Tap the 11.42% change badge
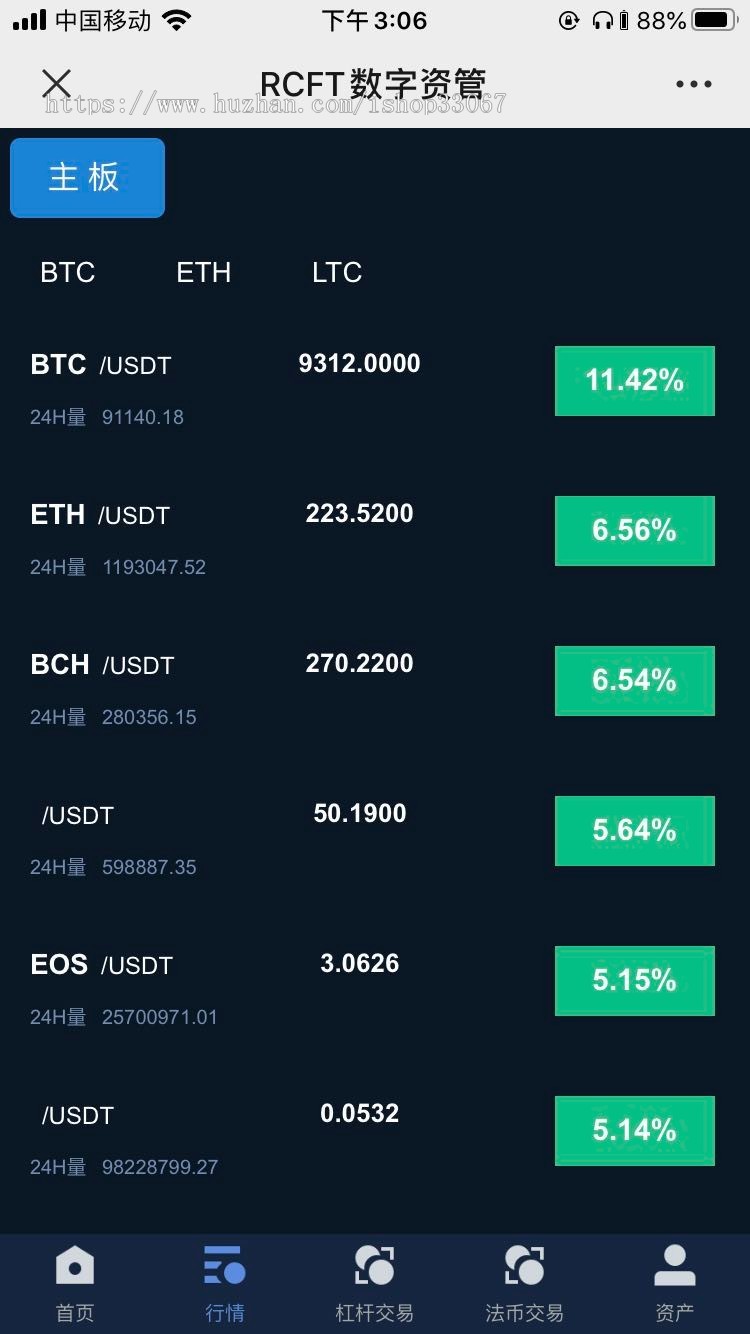This screenshot has width=750, height=1334. [634, 380]
